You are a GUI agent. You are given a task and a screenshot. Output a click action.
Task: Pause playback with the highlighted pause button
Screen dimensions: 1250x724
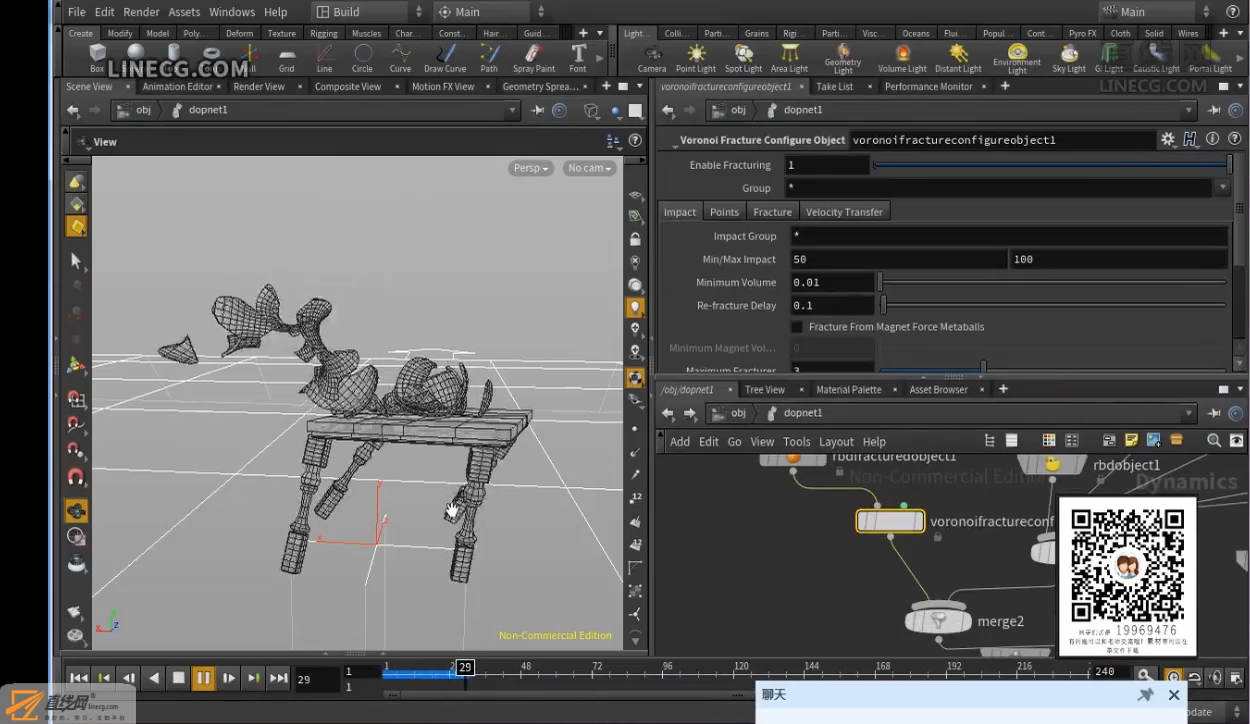click(203, 678)
